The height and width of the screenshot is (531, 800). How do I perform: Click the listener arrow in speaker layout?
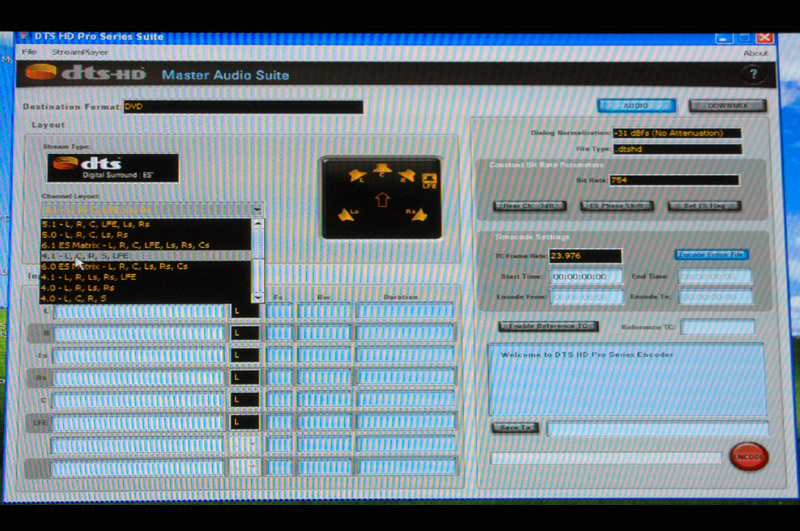pyautogui.click(x=382, y=199)
